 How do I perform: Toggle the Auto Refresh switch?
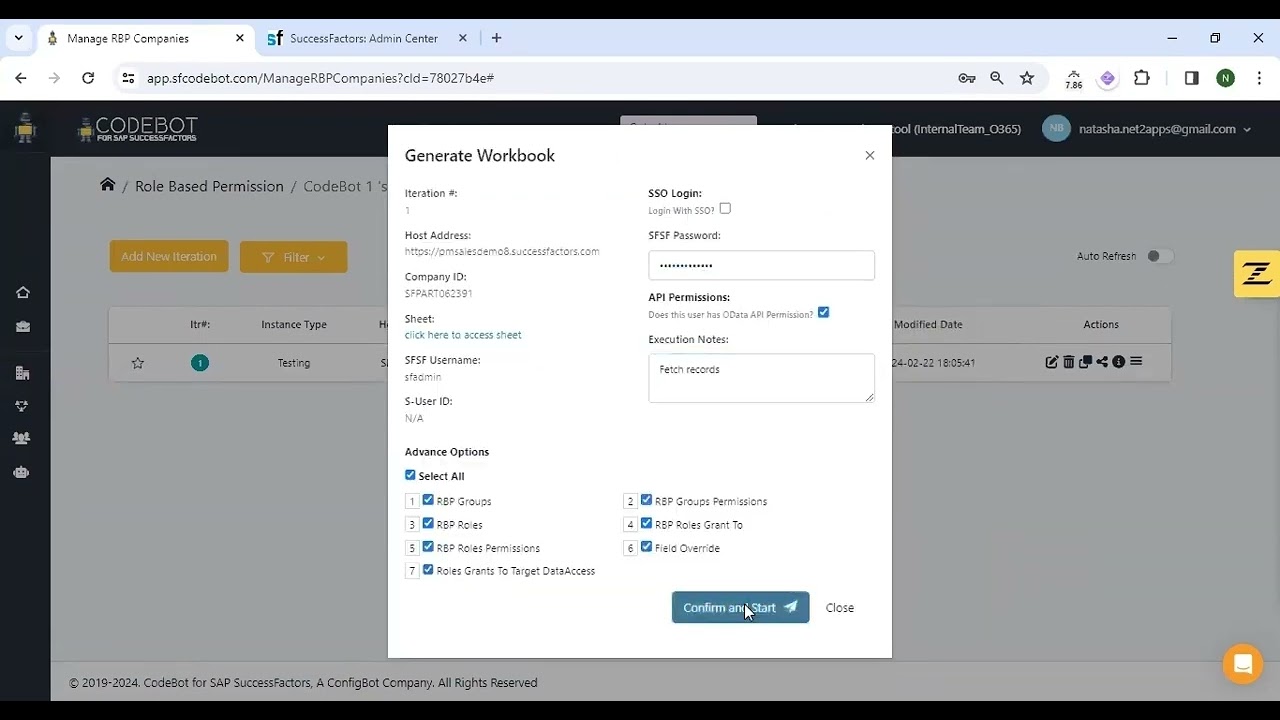tap(1158, 256)
